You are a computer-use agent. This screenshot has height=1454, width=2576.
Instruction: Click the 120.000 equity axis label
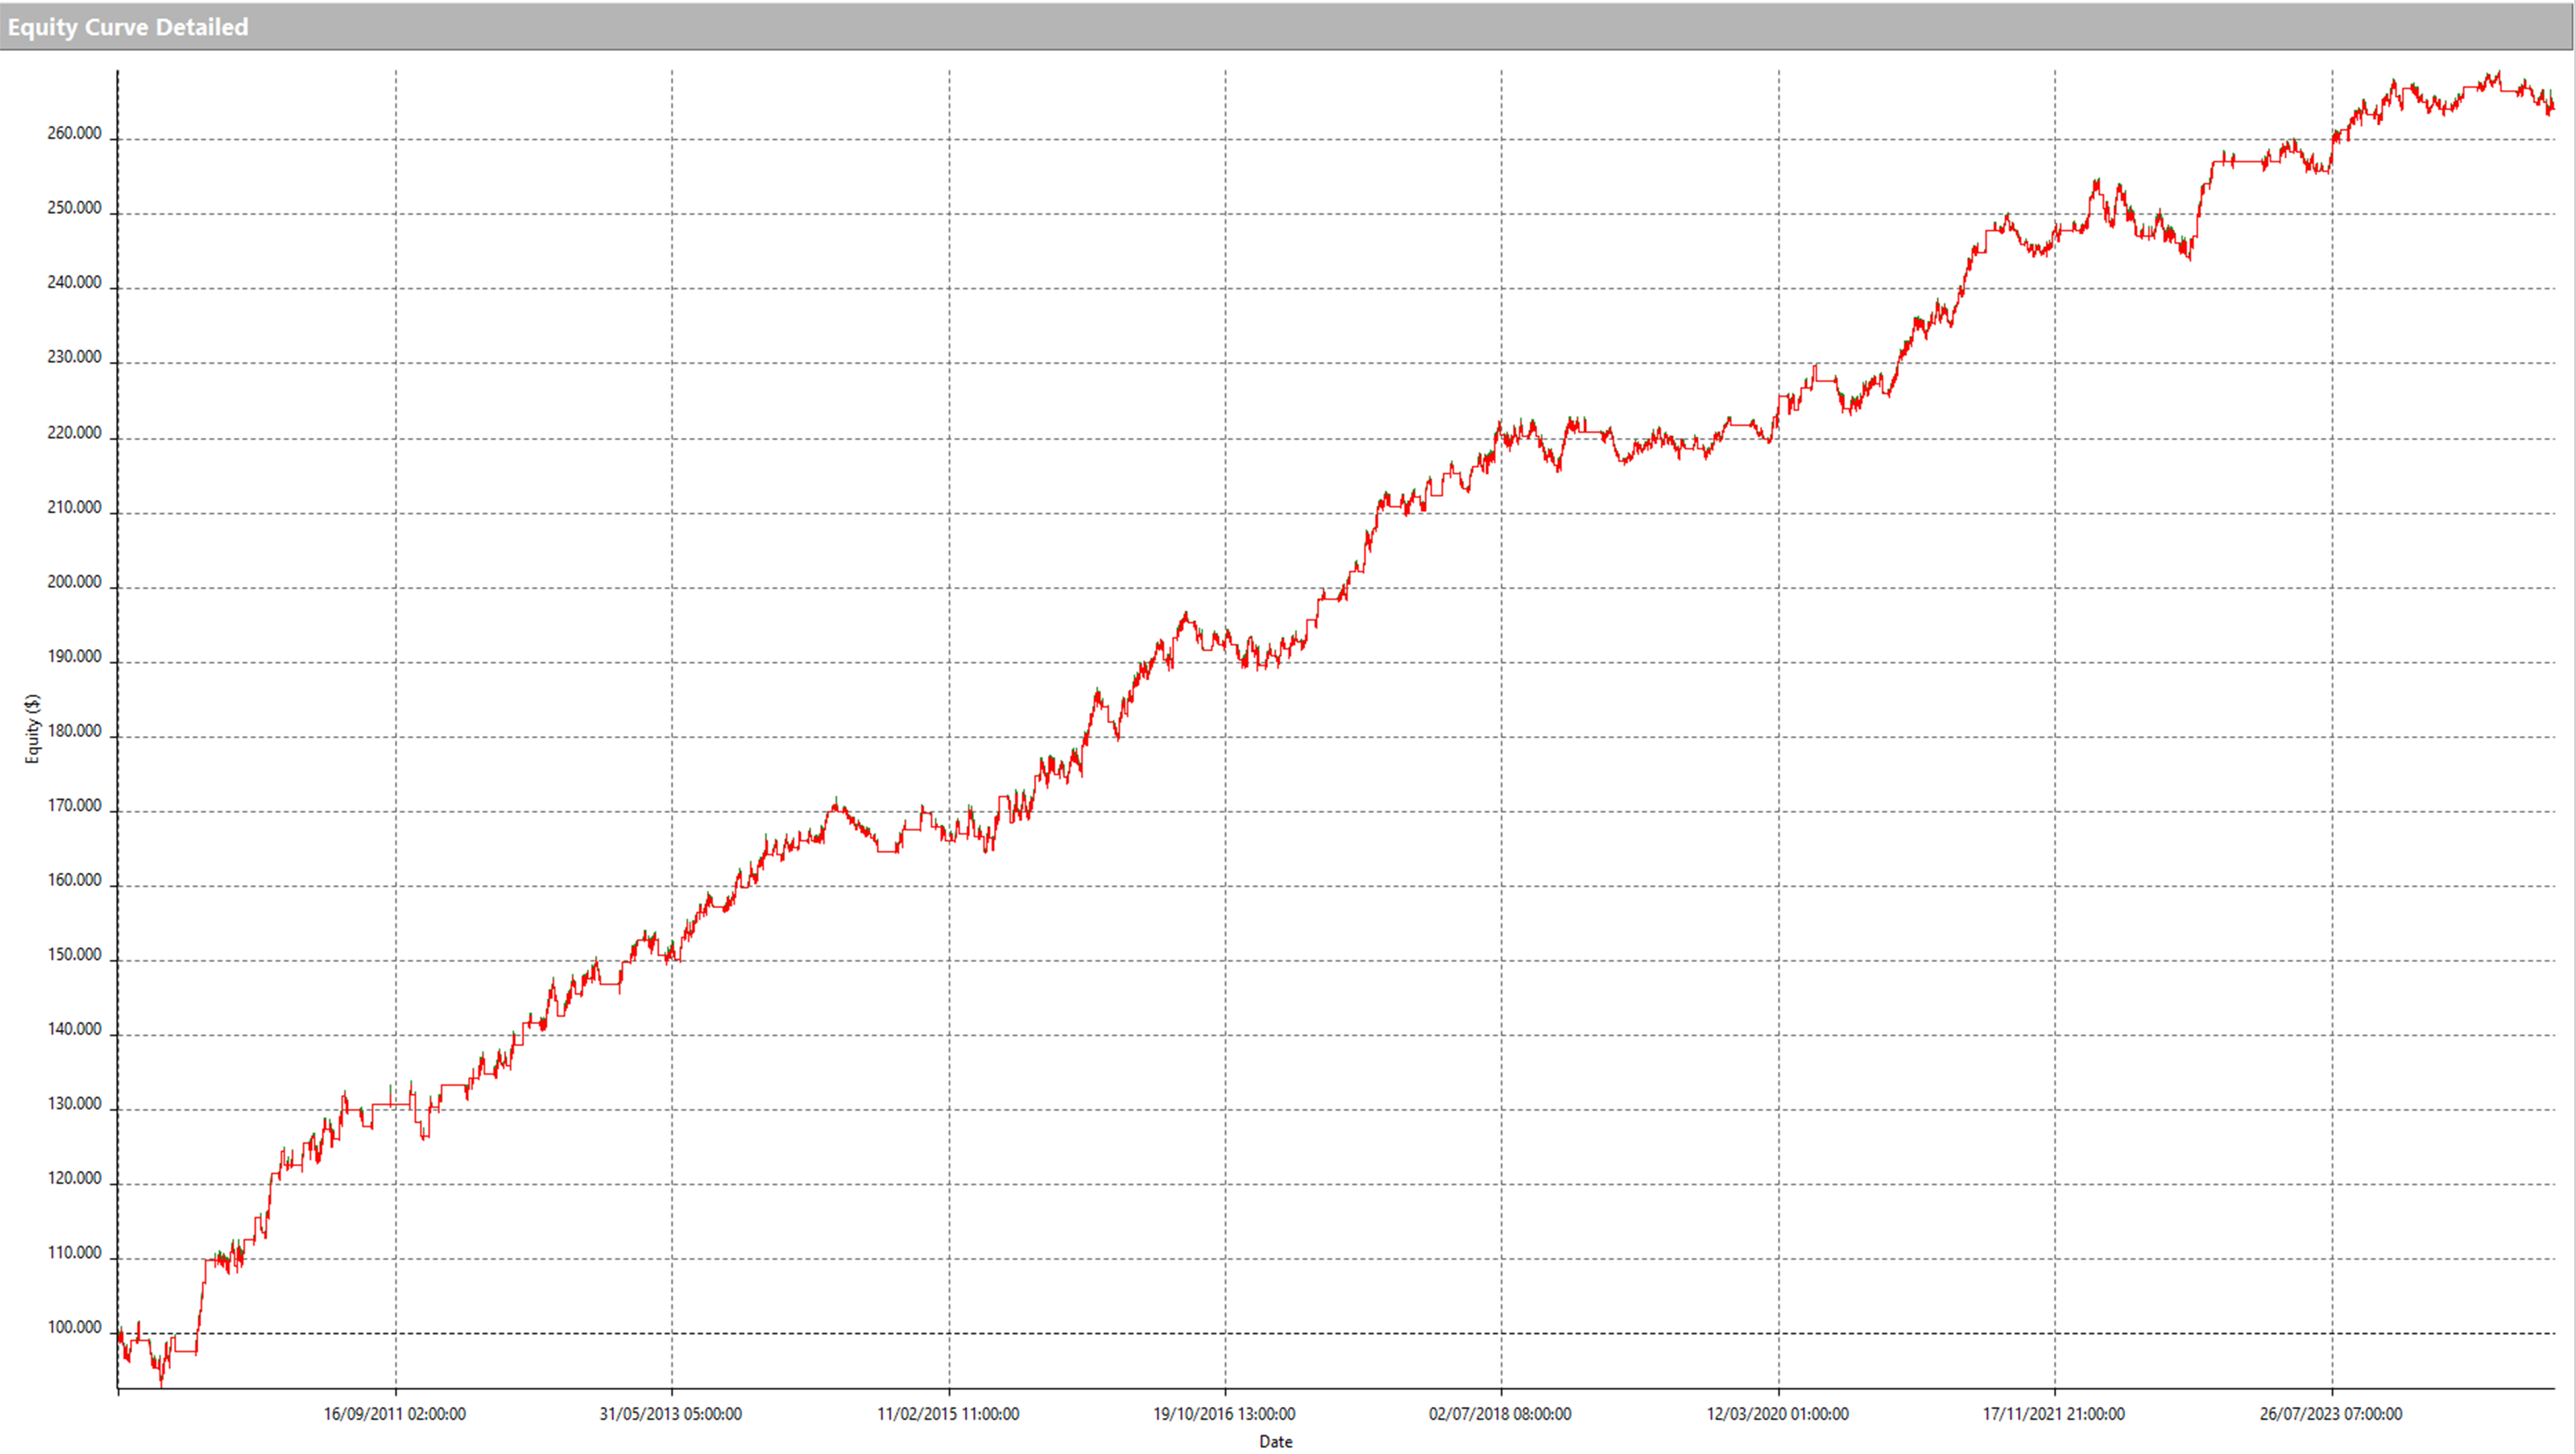click(x=74, y=1179)
